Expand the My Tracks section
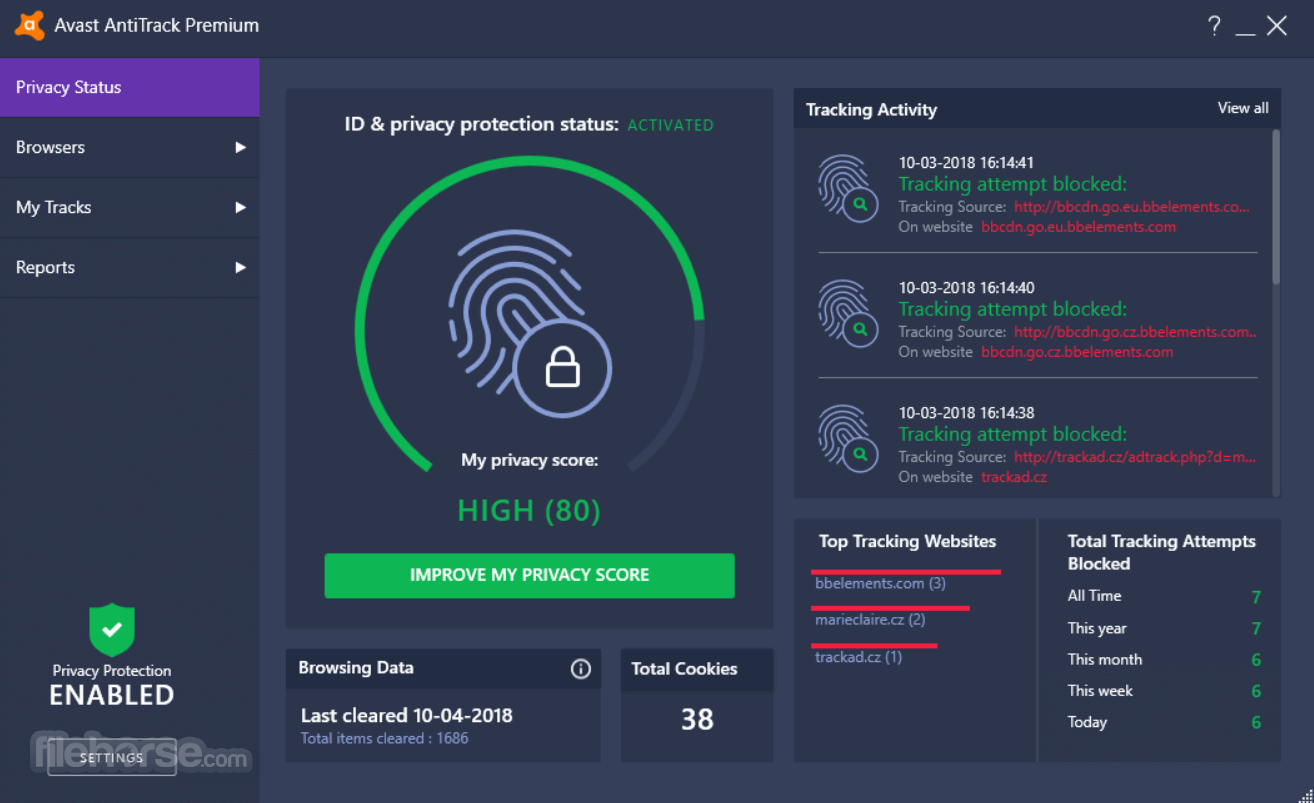The width and height of the screenshot is (1314, 803). pyautogui.click(x=240, y=207)
